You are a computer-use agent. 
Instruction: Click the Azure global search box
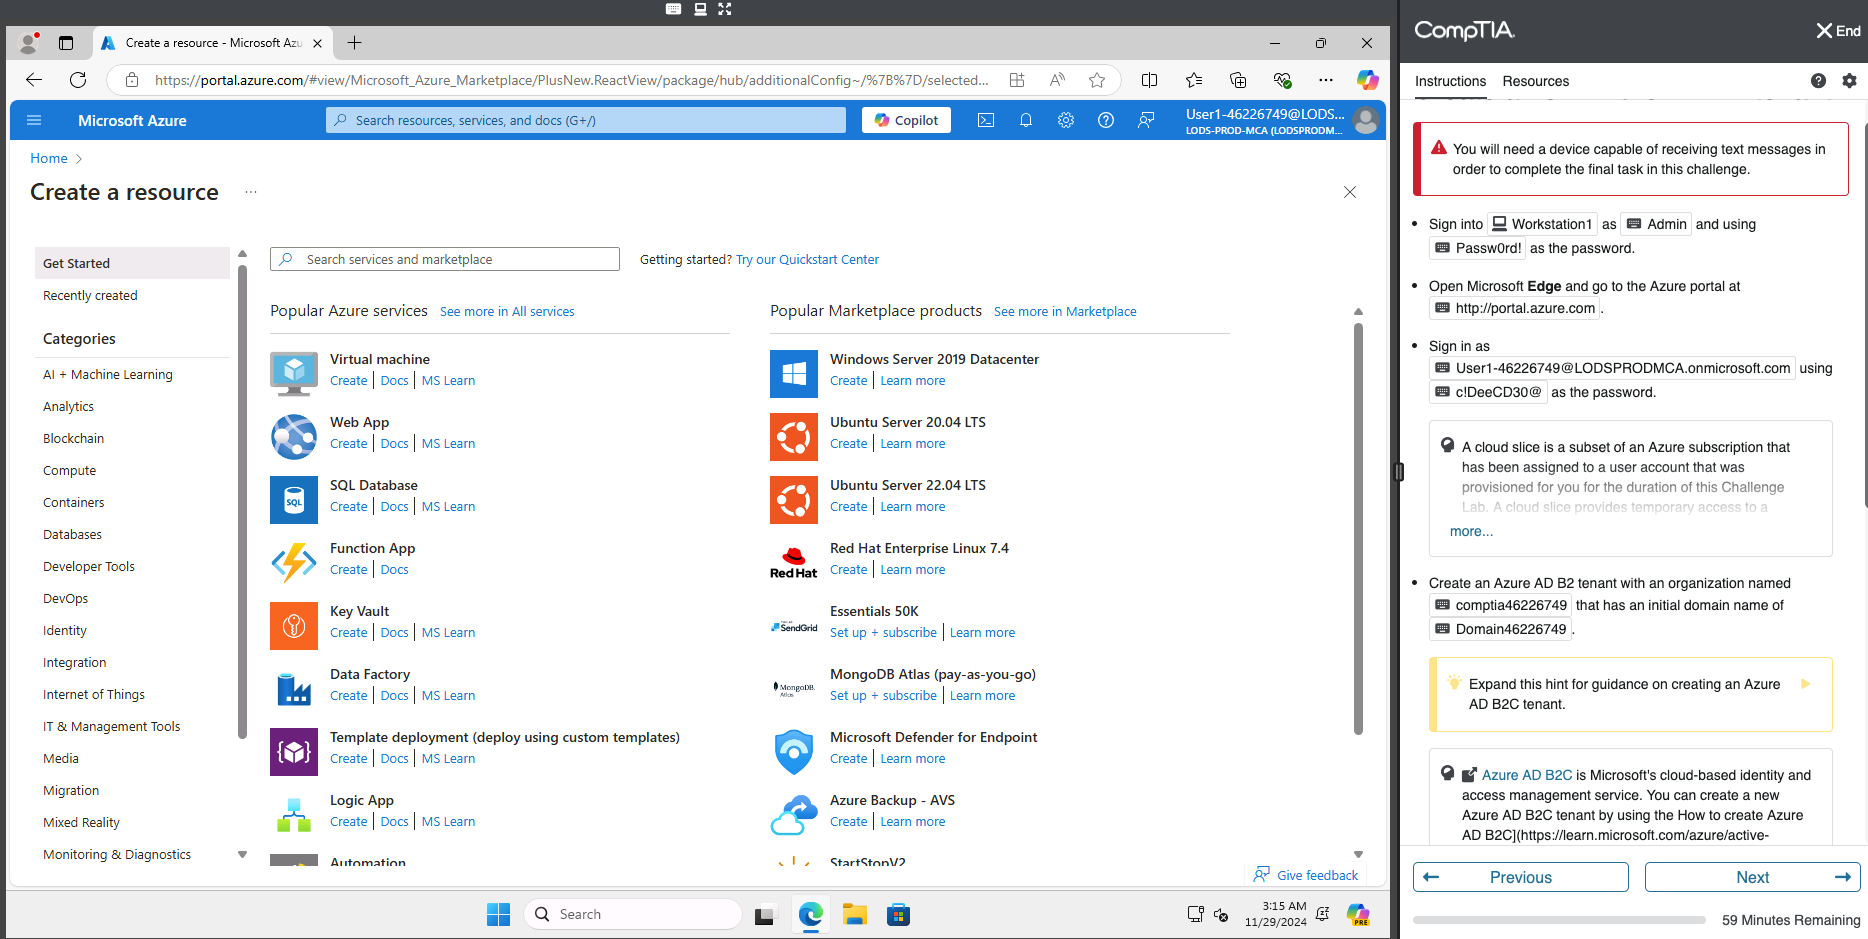(x=586, y=120)
